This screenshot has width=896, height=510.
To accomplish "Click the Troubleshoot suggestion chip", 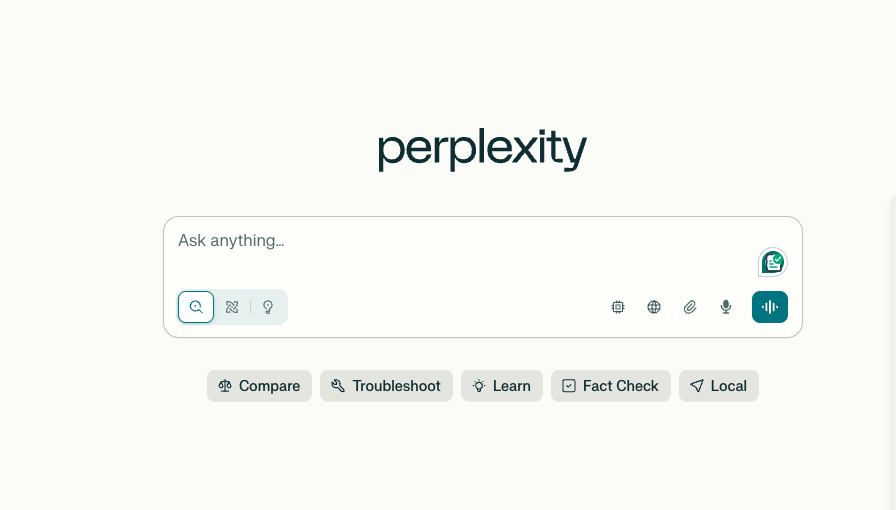I will click(x=386, y=386).
